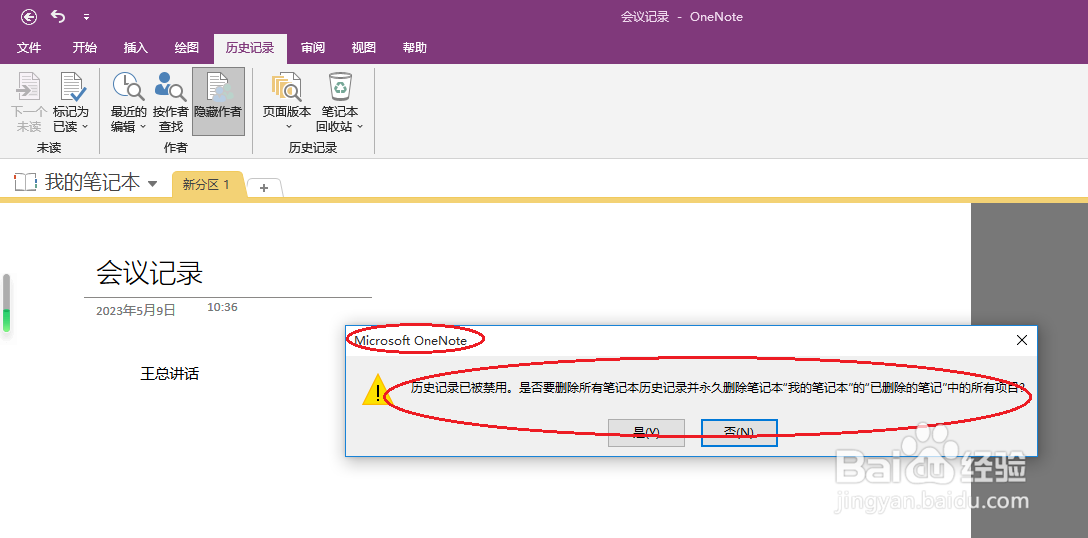
Task: Click the 笔记本回收站 bin icon
Action: [340, 86]
